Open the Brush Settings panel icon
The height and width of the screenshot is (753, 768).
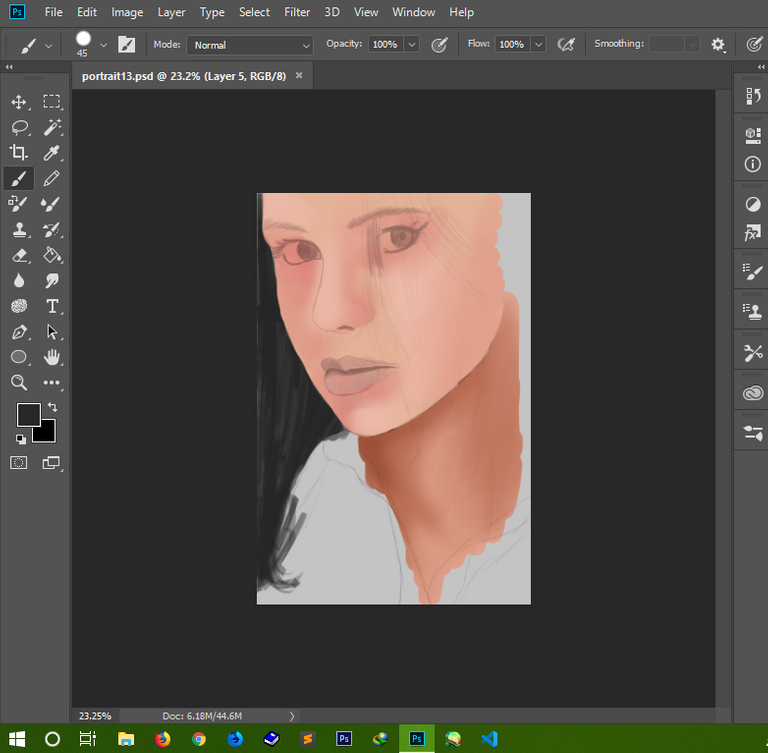point(753,272)
